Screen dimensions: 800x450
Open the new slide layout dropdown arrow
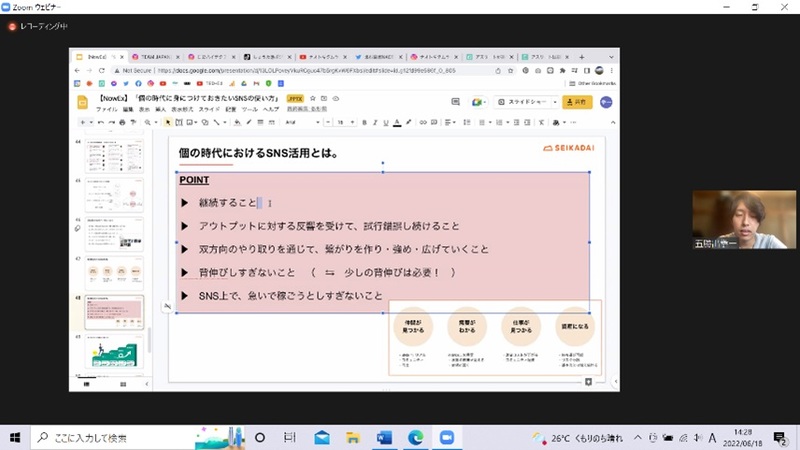tap(91, 122)
